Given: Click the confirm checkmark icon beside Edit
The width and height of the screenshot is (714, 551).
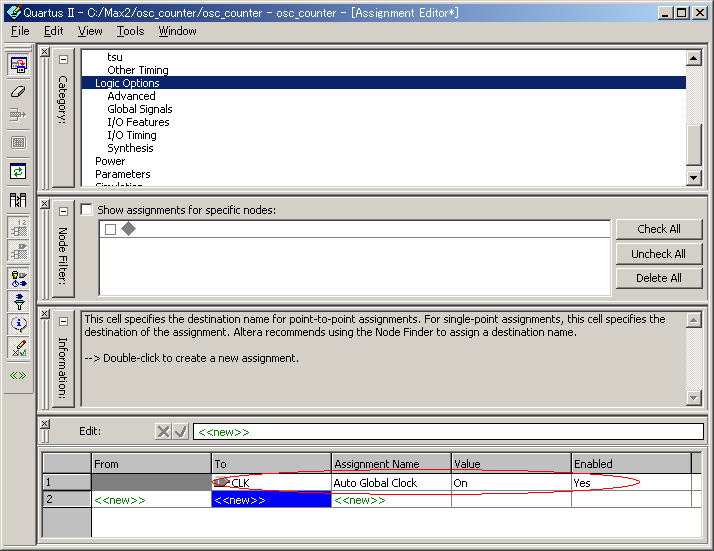Looking at the screenshot, I should pyautogui.click(x=181, y=431).
